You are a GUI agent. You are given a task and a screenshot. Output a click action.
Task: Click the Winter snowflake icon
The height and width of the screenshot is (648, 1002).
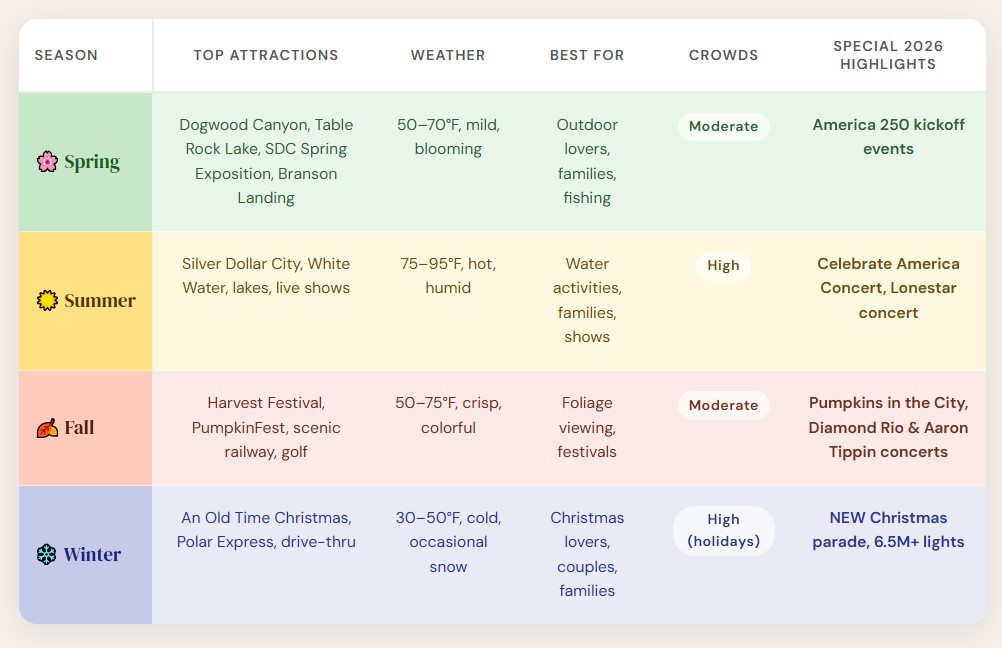coord(47,555)
